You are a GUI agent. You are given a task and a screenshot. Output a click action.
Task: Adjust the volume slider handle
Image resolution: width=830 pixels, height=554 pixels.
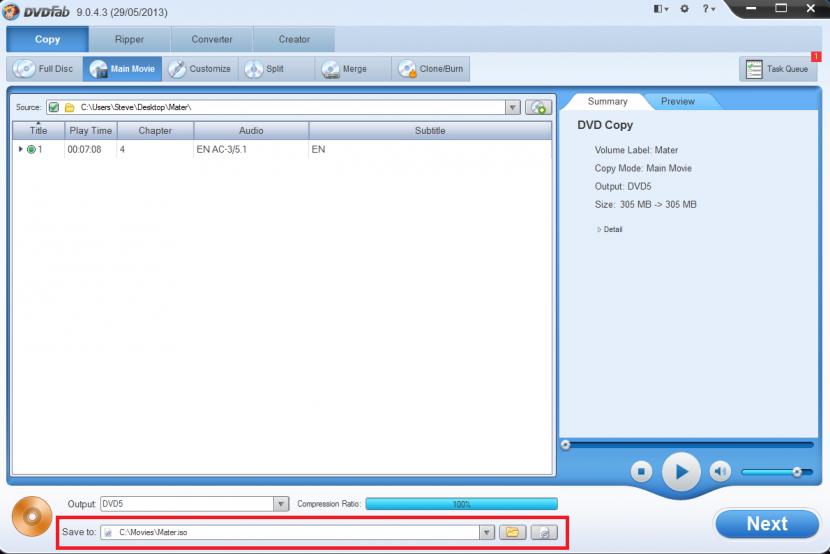(x=797, y=471)
